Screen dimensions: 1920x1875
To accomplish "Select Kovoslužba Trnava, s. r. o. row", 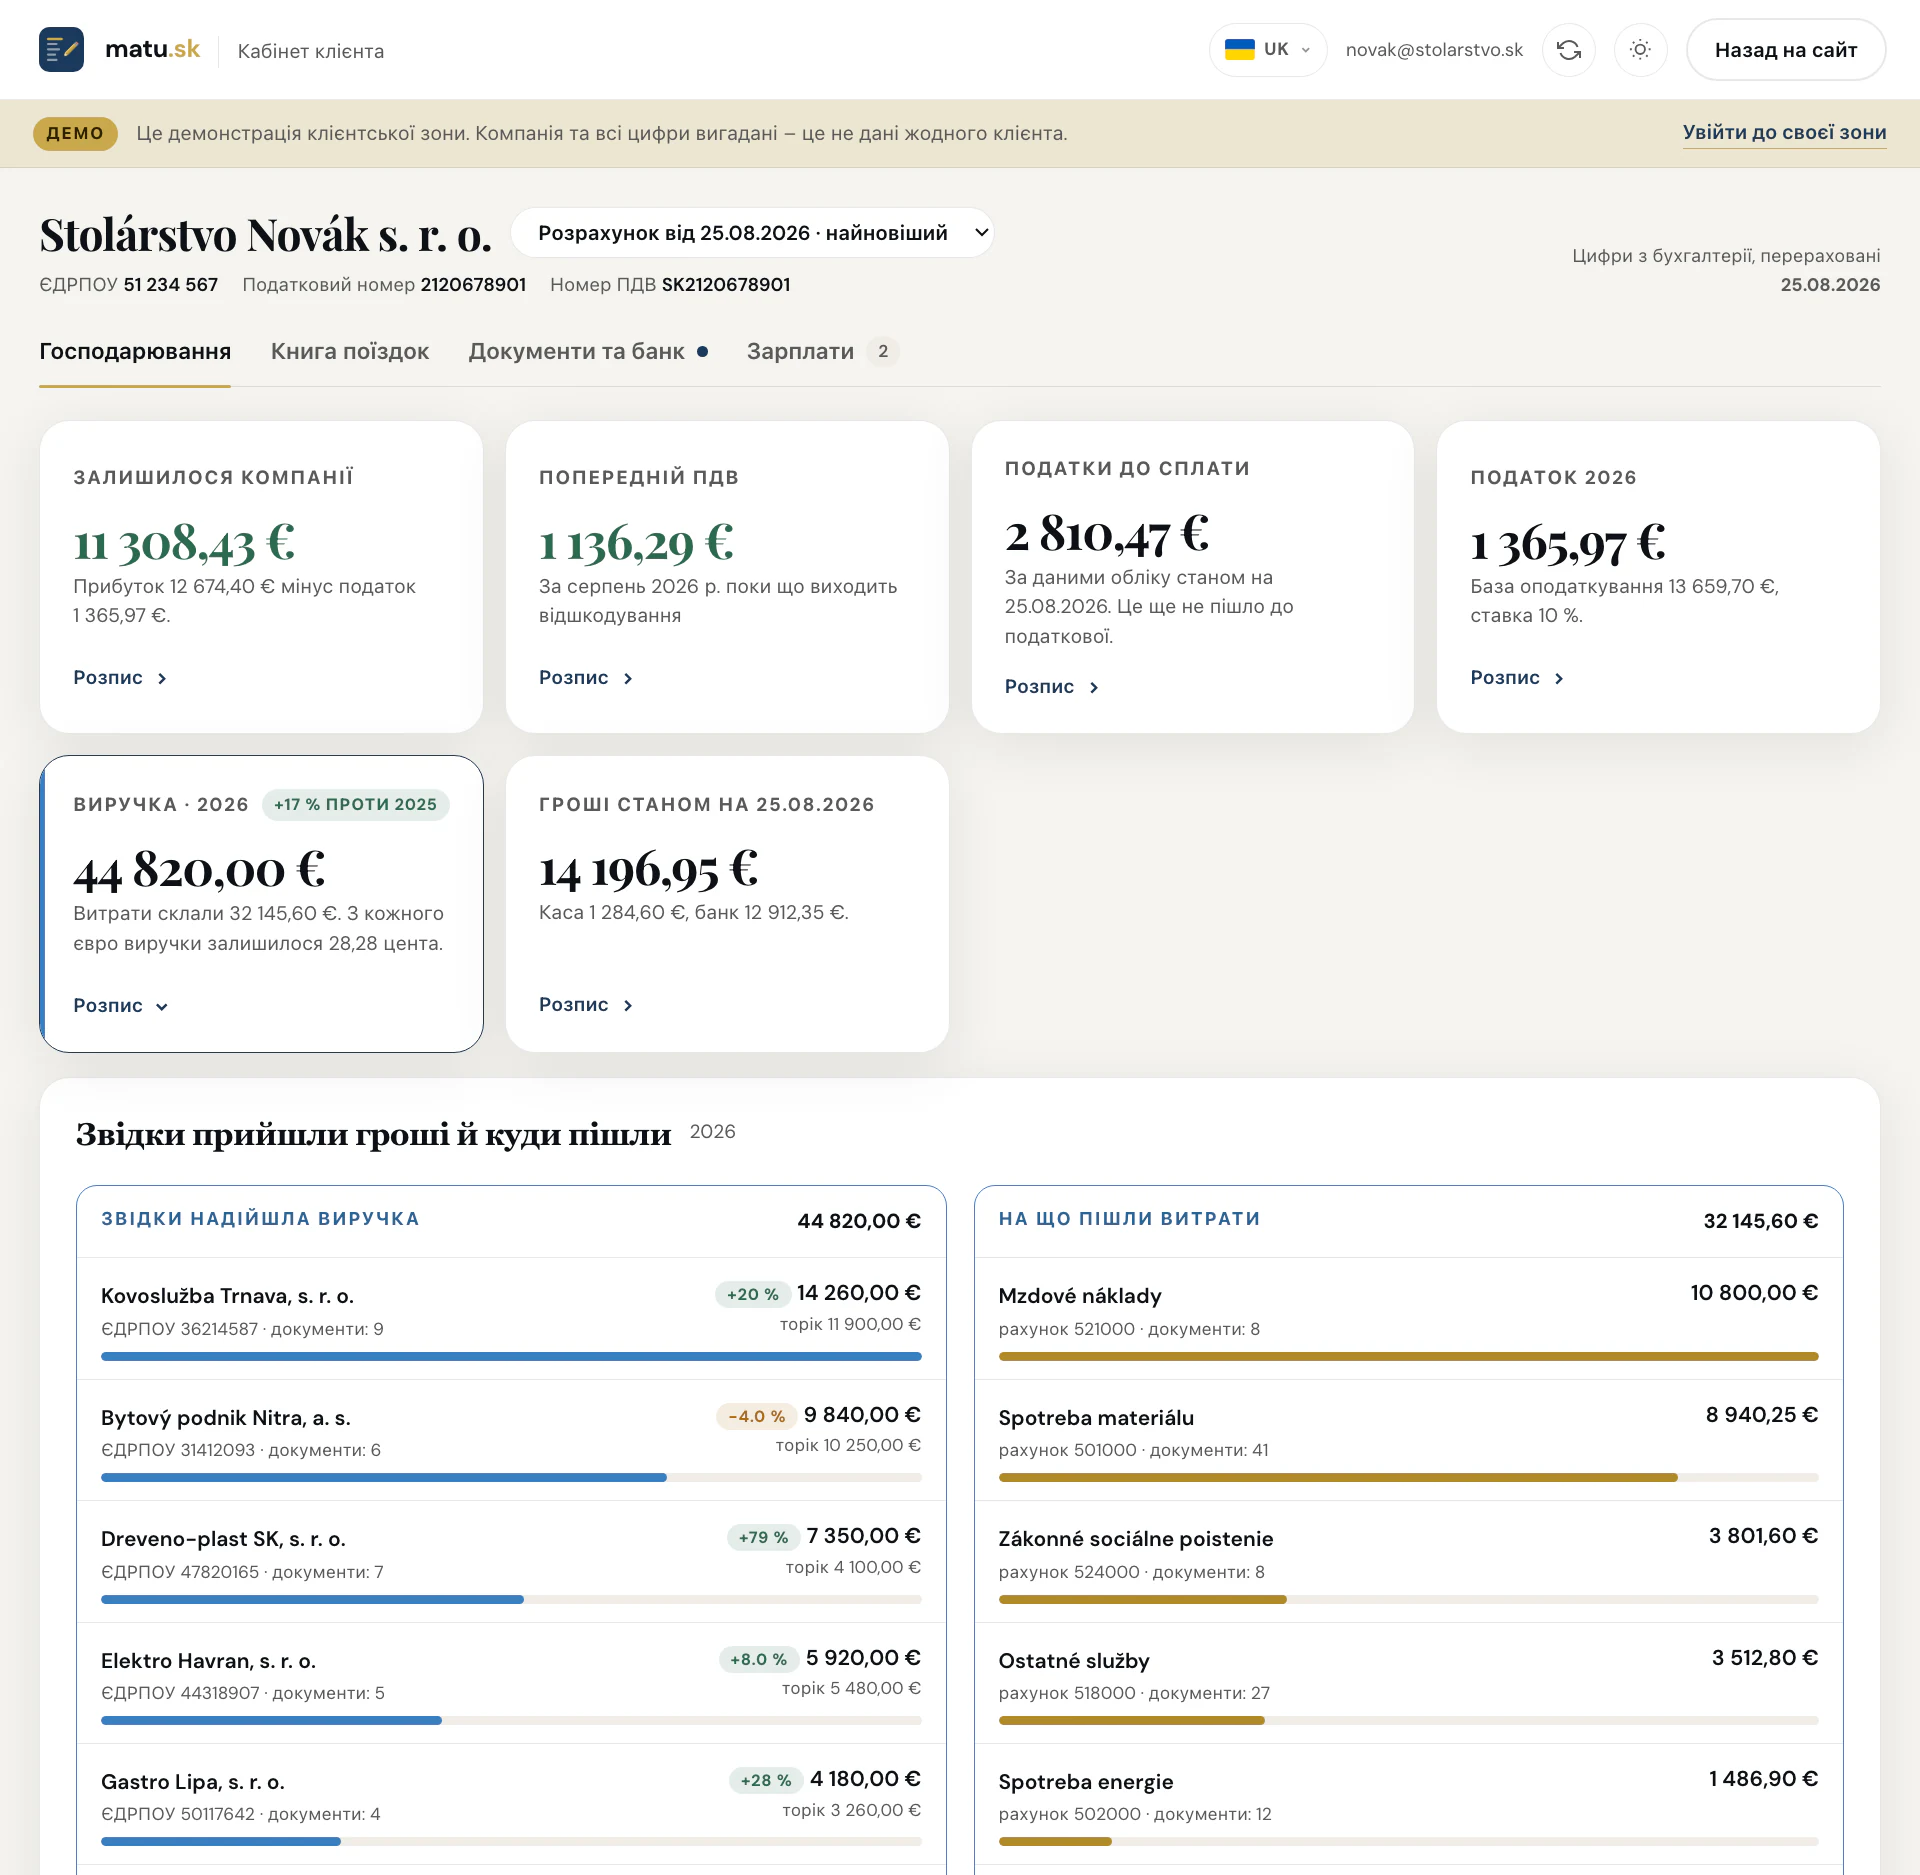I will (x=511, y=1319).
